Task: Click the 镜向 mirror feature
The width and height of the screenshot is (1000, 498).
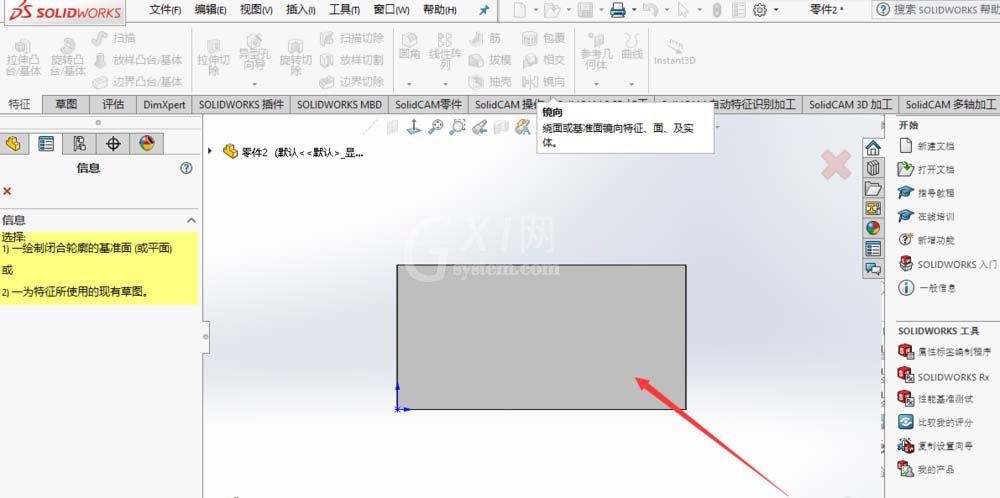Action: tap(543, 82)
